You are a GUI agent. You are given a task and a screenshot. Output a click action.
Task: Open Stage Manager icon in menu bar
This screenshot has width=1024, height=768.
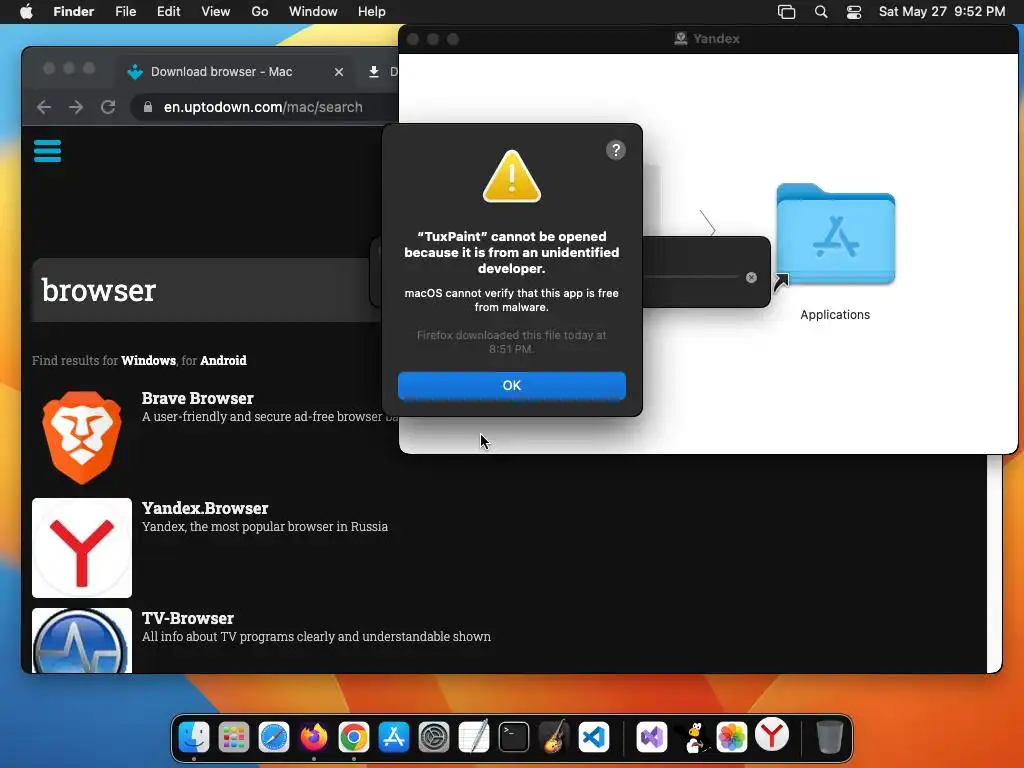pyautogui.click(x=786, y=12)
